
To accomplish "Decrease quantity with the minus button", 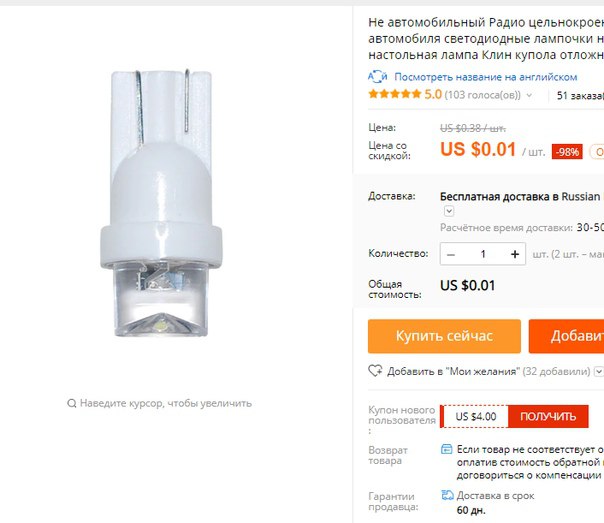I will [x=451, y=255].
